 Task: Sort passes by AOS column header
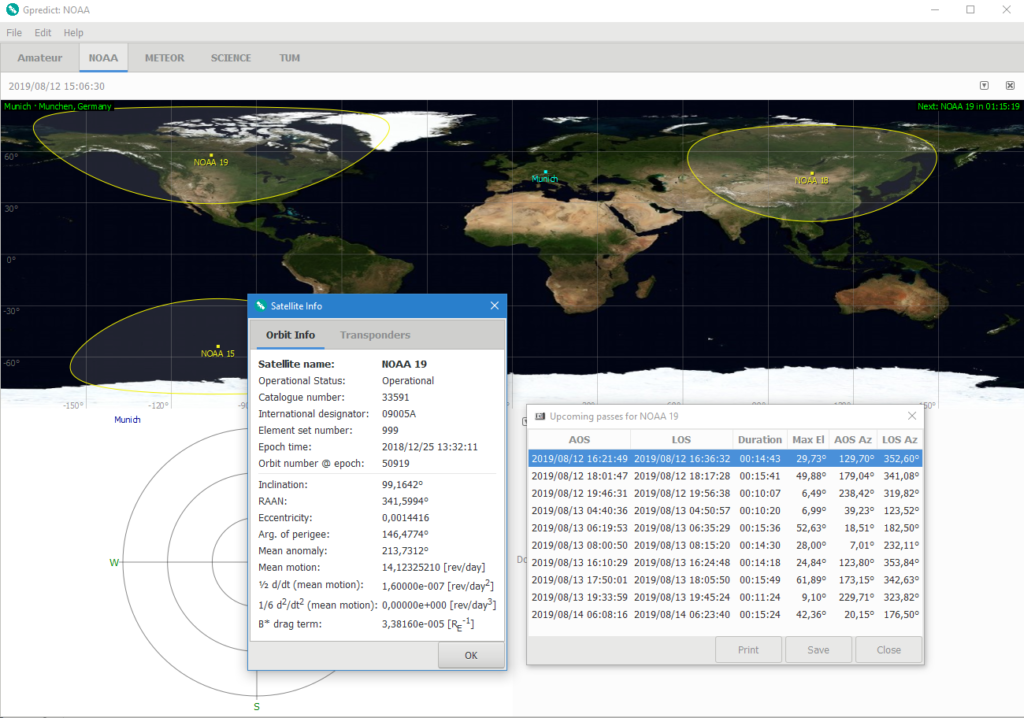pyautogui.click(x=579, y=440)
